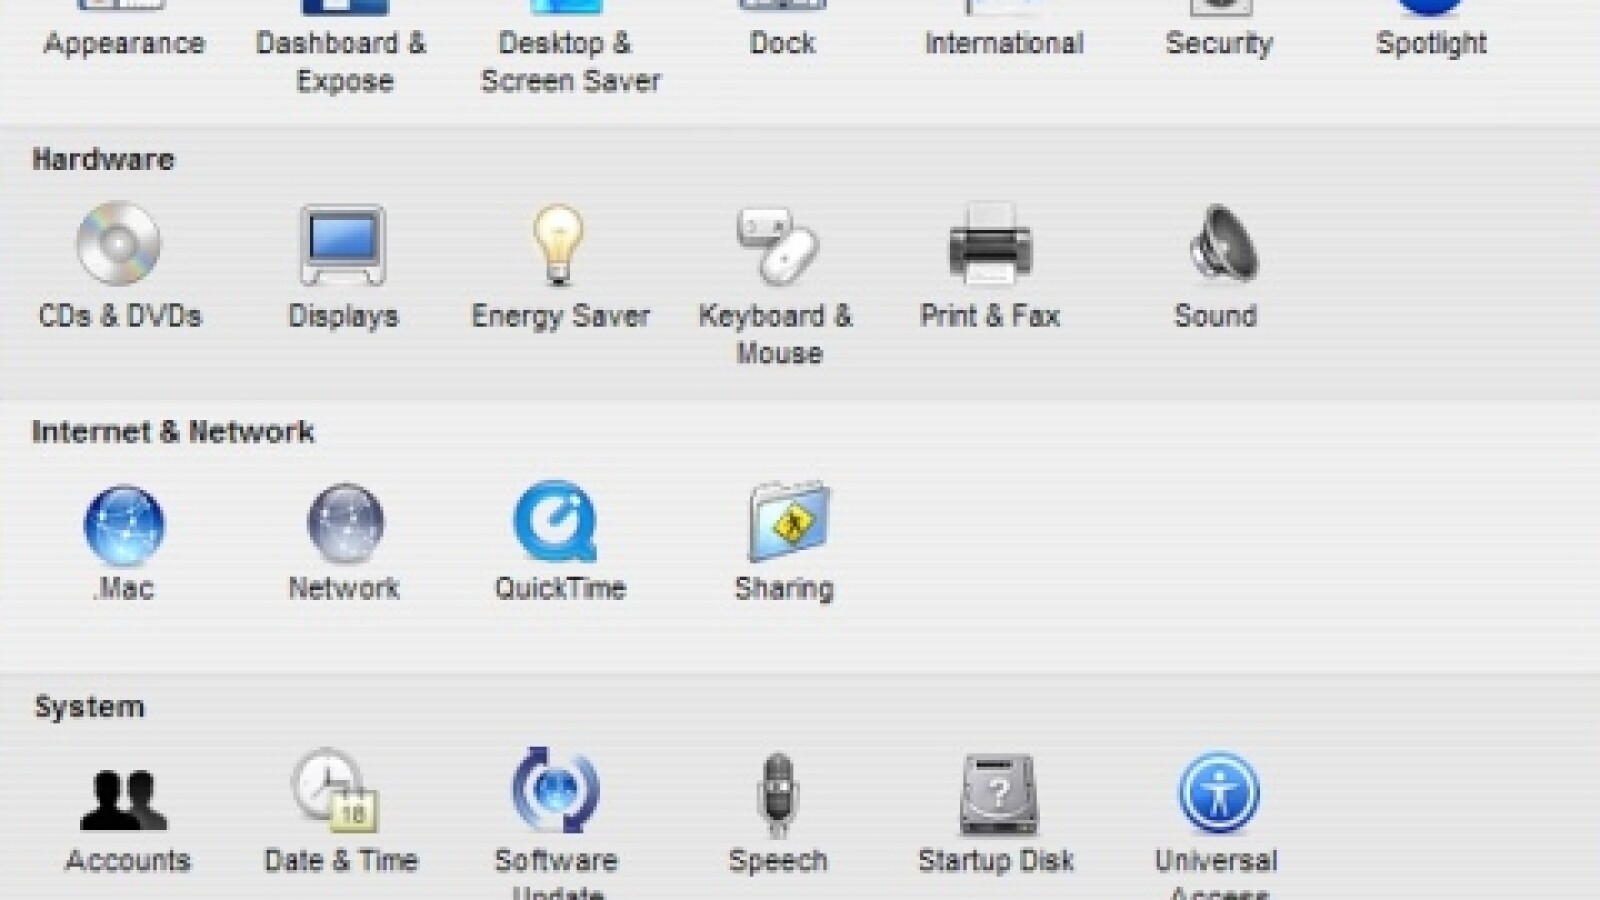Image resolution: width=1600 pixels, height=900 pixels.
Task: Click the Appearance label
Action: [124, 44]
